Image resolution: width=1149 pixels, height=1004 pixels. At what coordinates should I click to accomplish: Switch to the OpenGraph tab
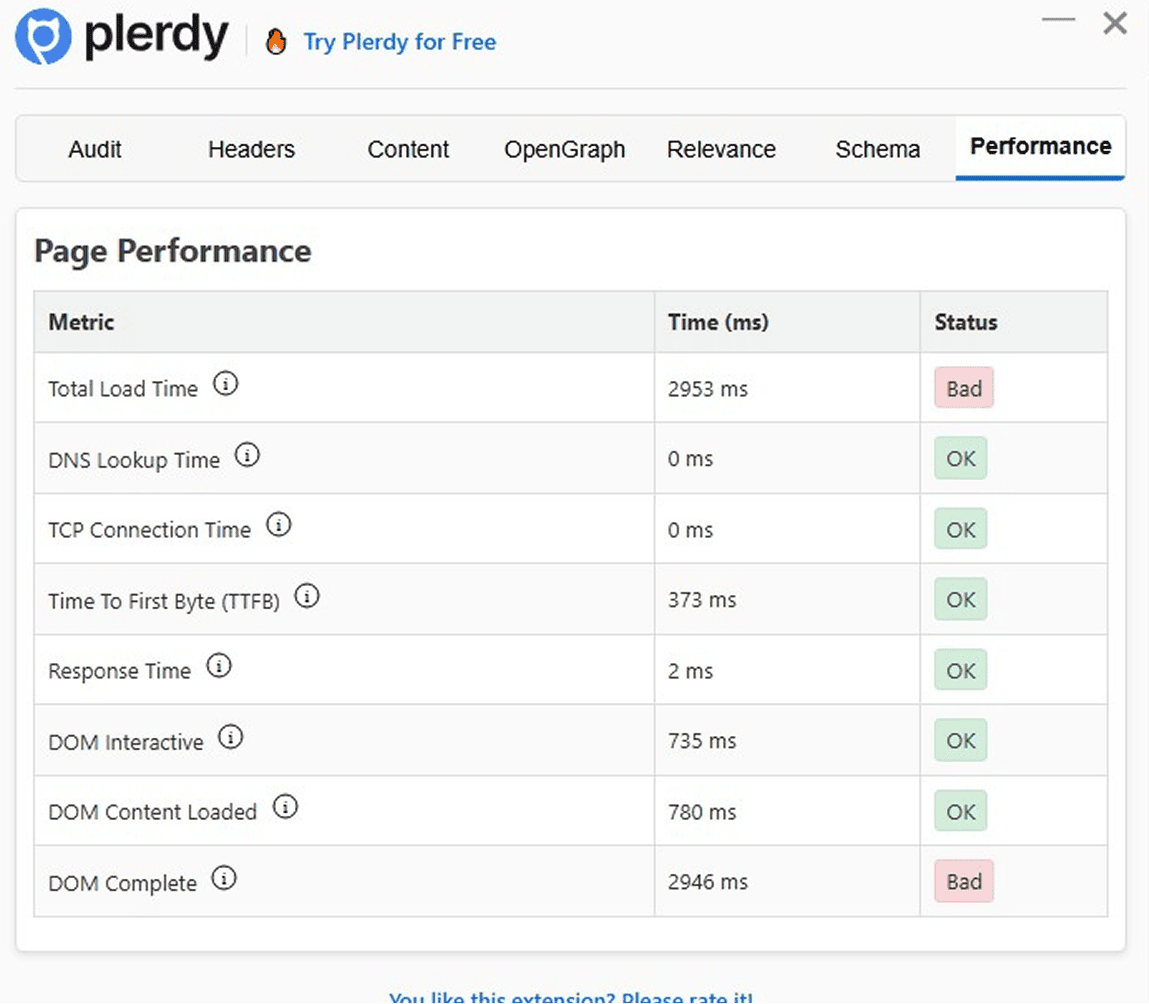click(x=564, y=149)
